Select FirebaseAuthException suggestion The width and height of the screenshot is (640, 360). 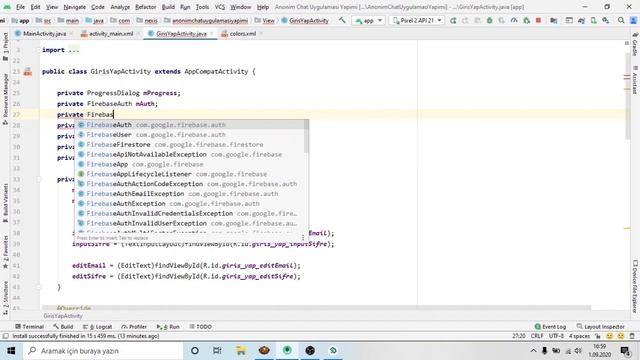(190, 204)
